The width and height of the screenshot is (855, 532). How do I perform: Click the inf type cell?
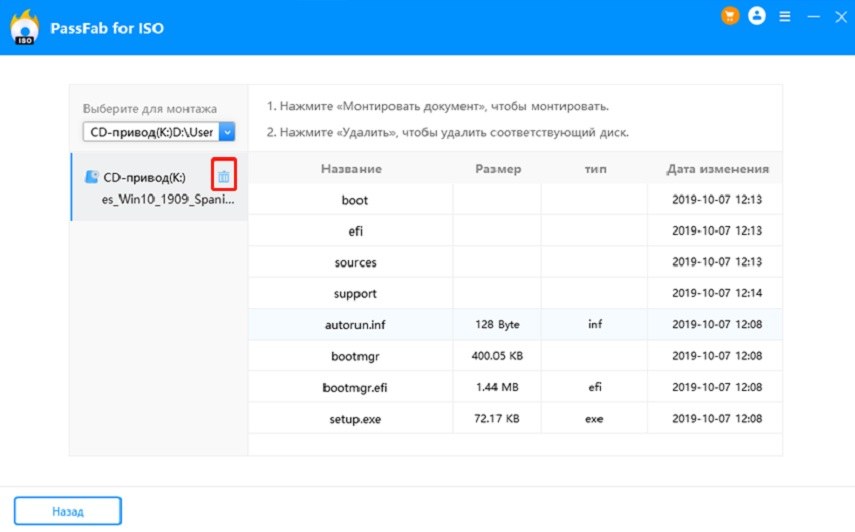tap(595, 324)
